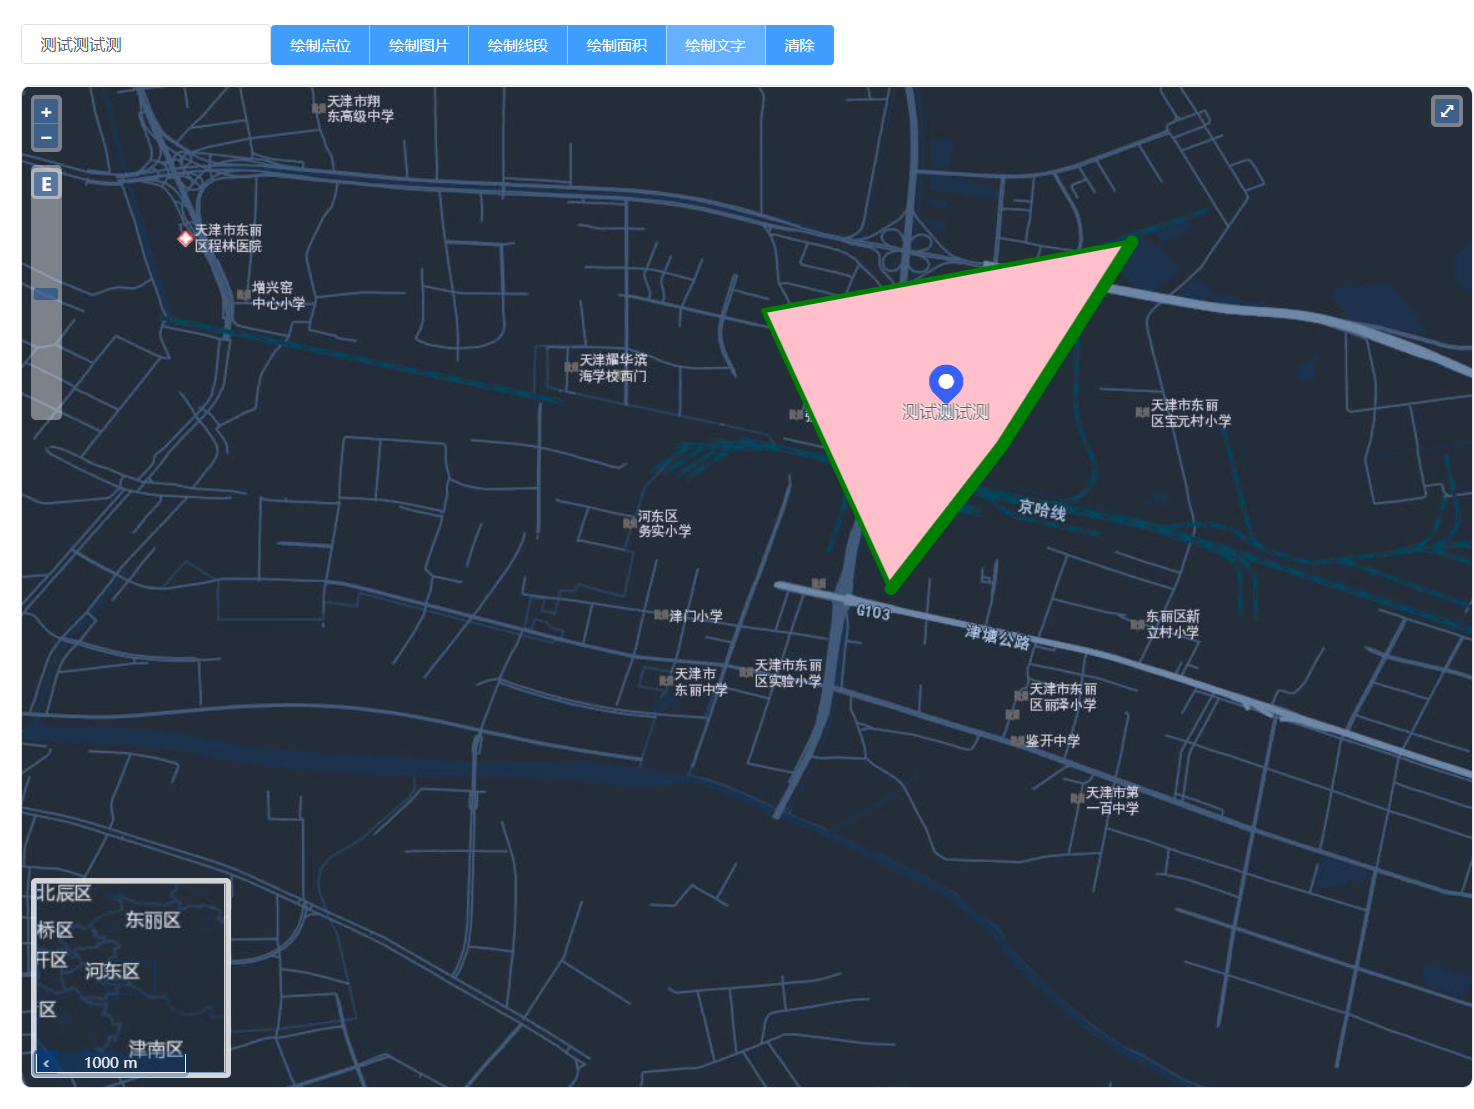
Task: Click the red hospital icon for 天津市东丽区程林医院
Action: pyautogui.click(x=185, y=238)
